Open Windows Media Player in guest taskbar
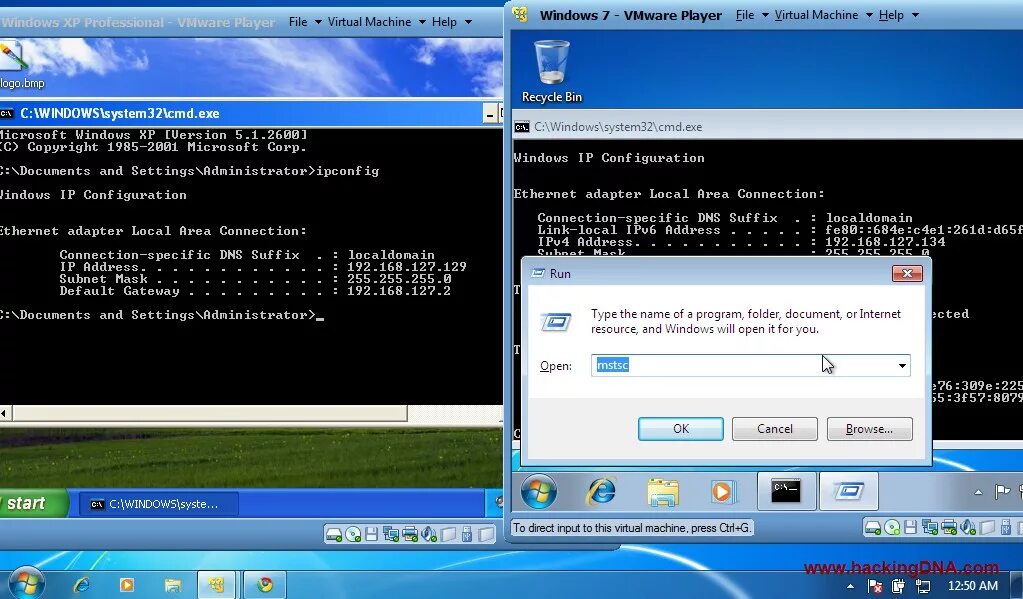Screen dimensions: 1023x599 coord(723,491)
